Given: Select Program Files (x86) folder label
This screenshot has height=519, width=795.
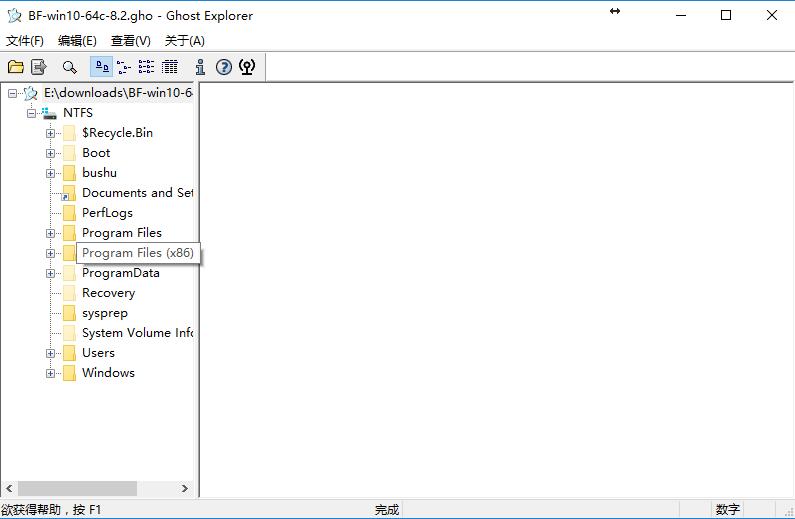Looking at the screenshot, I should (x=138, y=253).
